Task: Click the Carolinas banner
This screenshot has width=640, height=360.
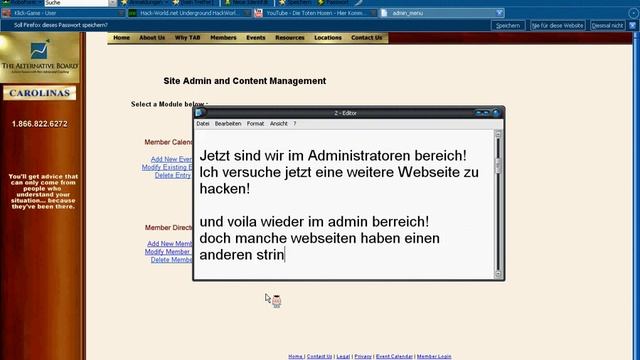Action: tap(40, 93)
